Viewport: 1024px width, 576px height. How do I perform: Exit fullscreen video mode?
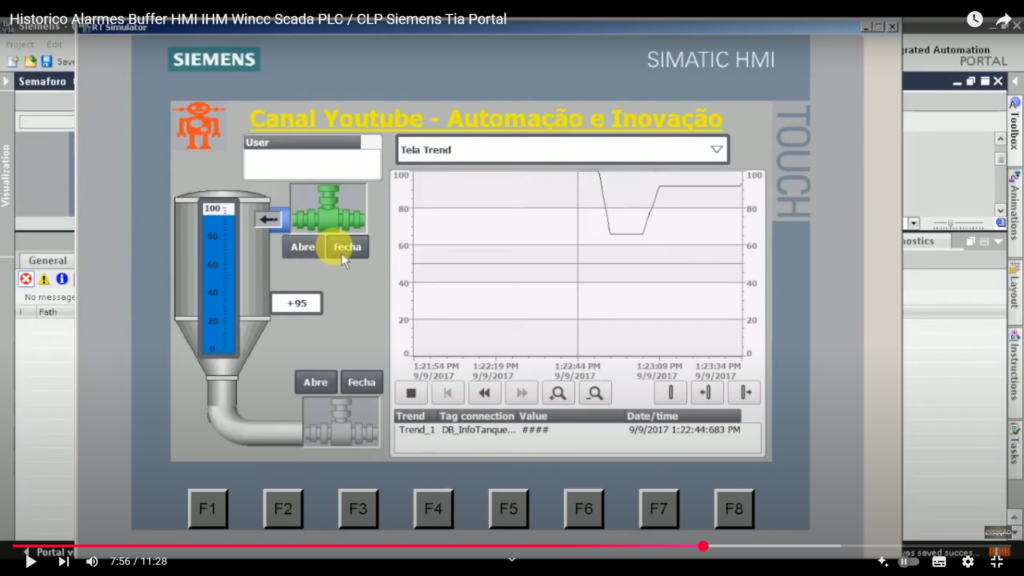pyautogui.click(x=997, y=562)
